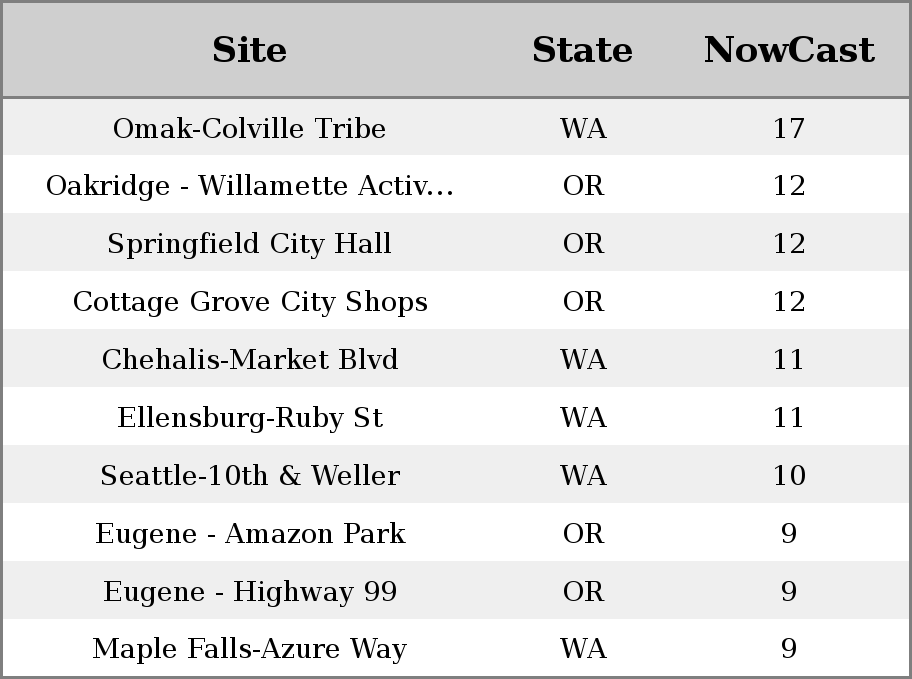Click the NowCast column header
The width and height of the screenshot is (912, 679).
tap(788, 50)
